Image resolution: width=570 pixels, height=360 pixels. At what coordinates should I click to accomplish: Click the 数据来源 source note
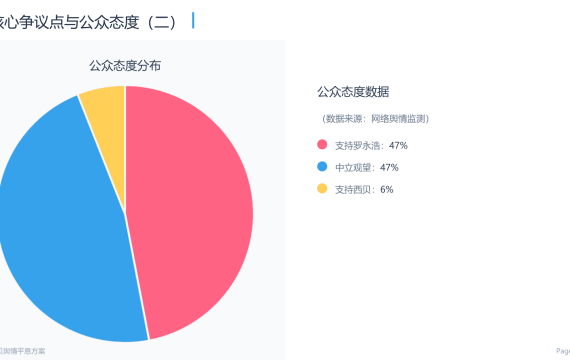(376, 119)
